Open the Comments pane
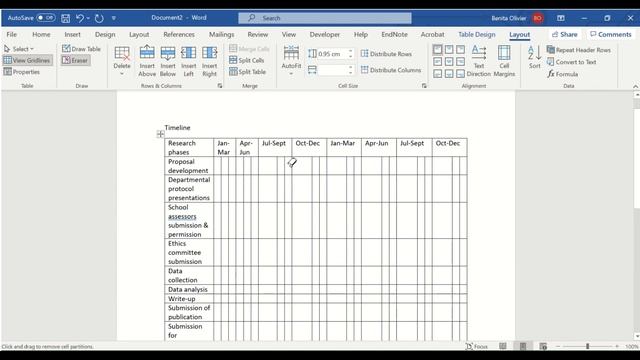The image size is (640, 360). pyautogui.click(x=611, y=35)
